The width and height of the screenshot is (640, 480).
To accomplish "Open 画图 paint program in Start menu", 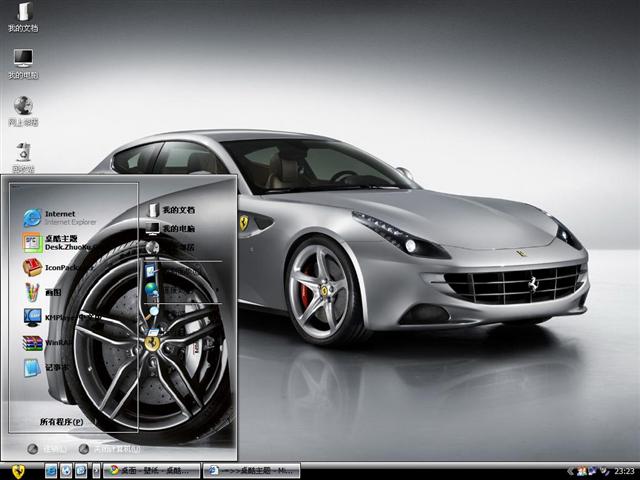I will [x=43, y=292].
